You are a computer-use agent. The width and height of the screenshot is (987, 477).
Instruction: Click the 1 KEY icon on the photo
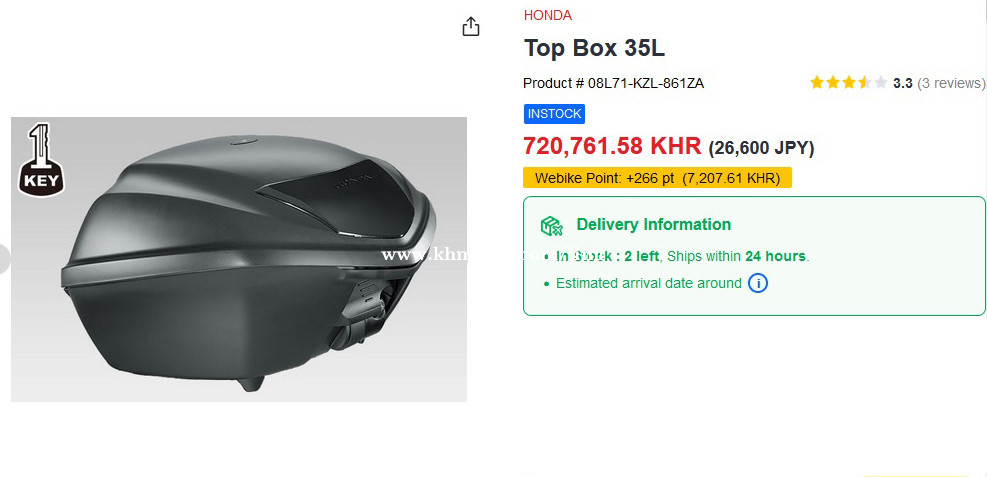pos(39,158)
